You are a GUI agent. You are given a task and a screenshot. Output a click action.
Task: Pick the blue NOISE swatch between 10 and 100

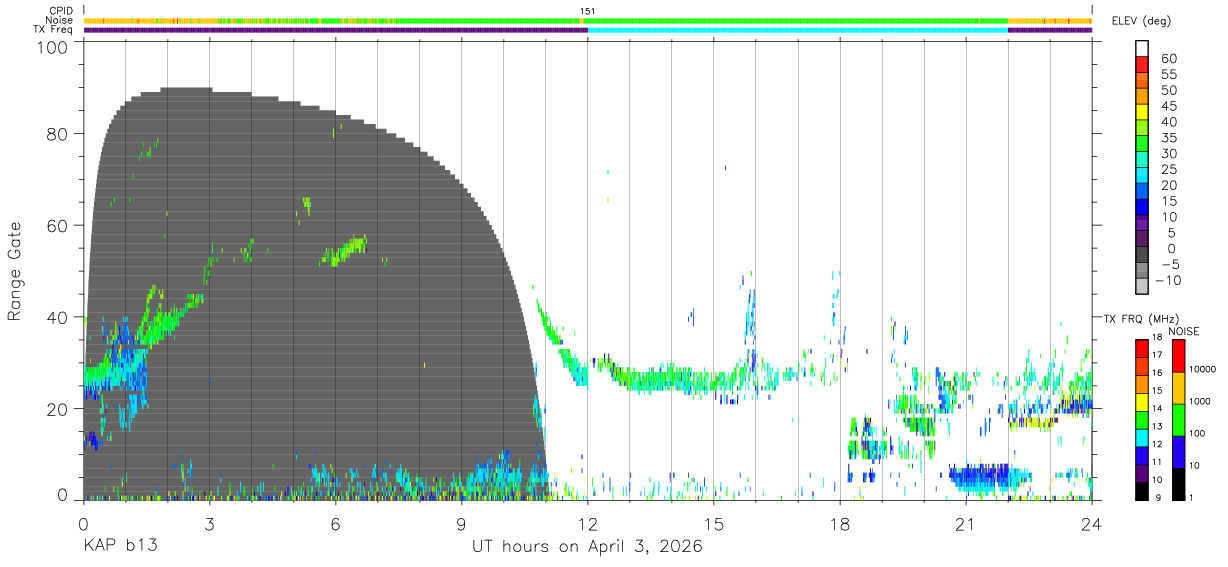pos(1177,452)
